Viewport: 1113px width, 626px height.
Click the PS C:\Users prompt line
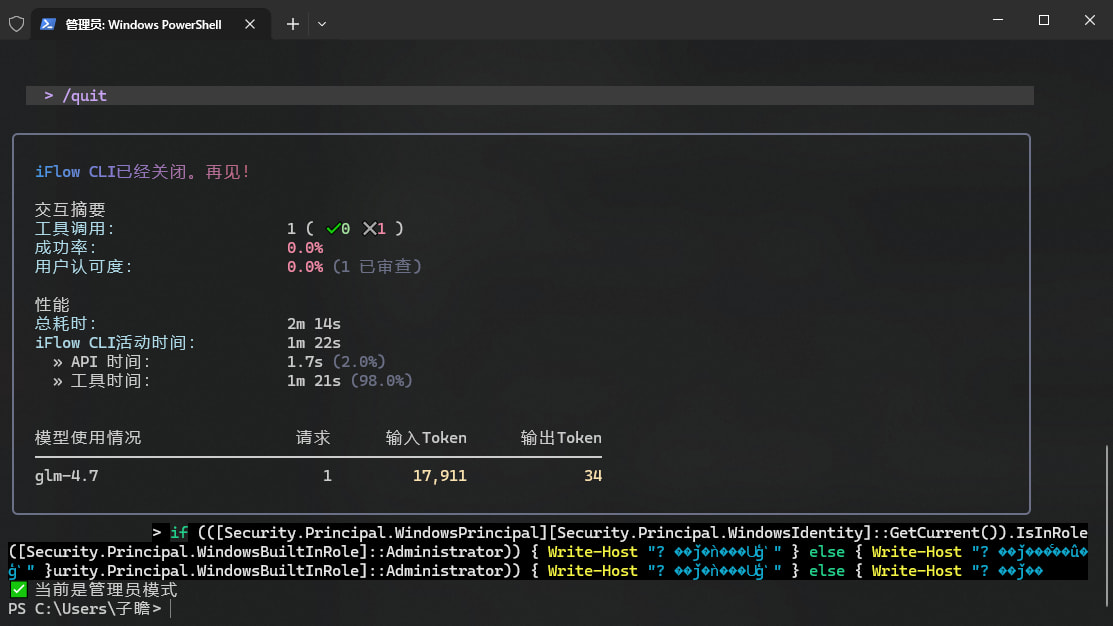pos(85,608)
